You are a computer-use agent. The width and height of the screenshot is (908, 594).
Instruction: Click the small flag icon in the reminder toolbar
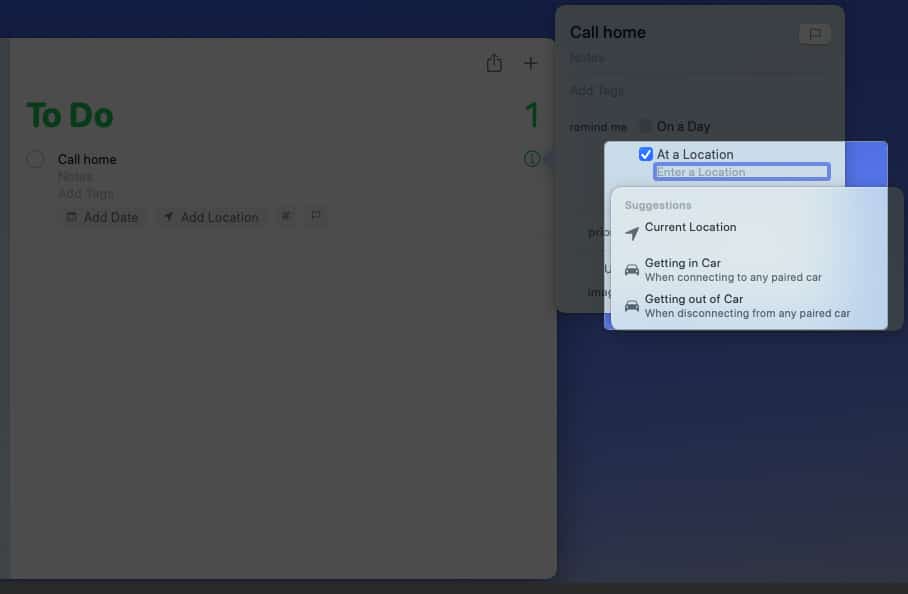[x=315, y=216]
